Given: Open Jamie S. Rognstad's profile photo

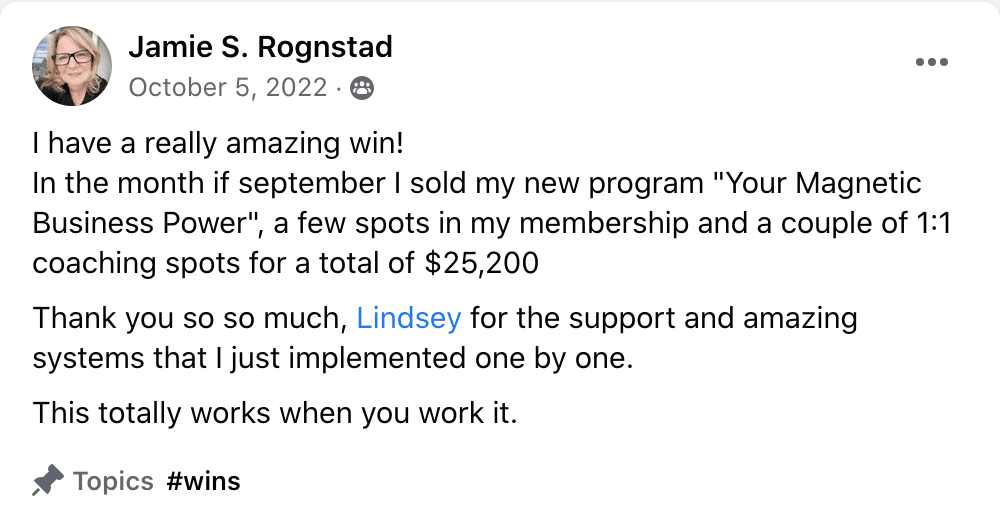Looking at the screenshot, I should pos(71,66).
